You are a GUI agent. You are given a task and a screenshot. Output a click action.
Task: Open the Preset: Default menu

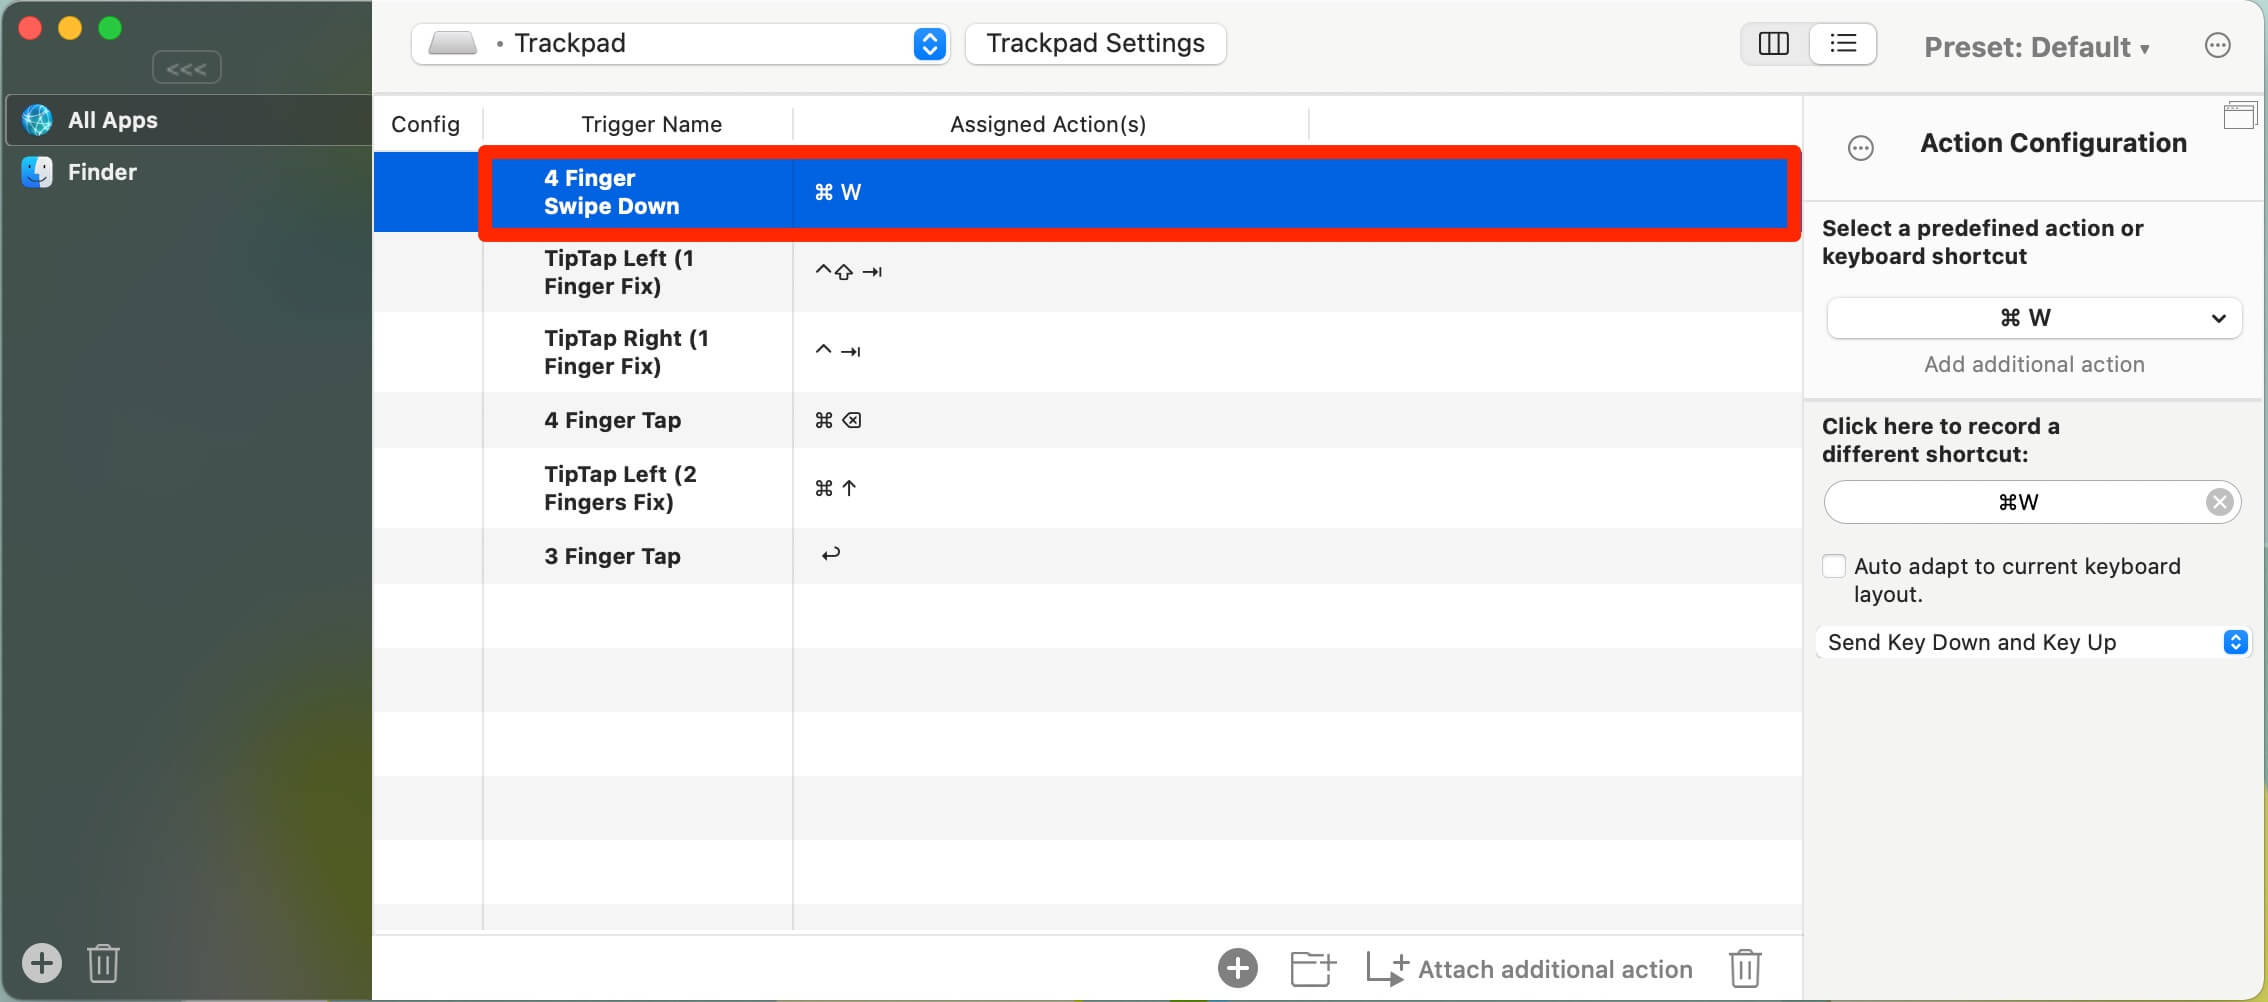[x=2036, y=47]
